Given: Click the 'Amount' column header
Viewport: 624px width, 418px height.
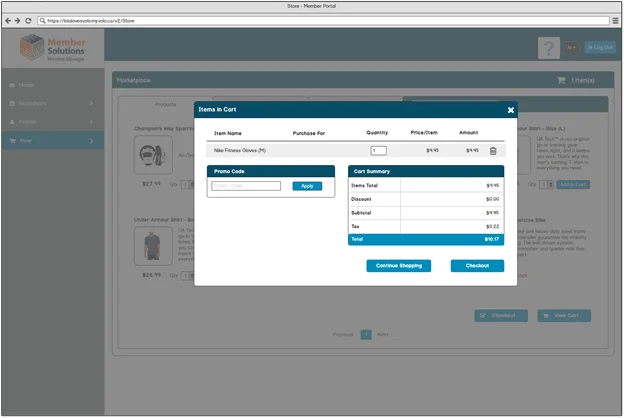Looking at the screenshot, I should coord(469,133).
